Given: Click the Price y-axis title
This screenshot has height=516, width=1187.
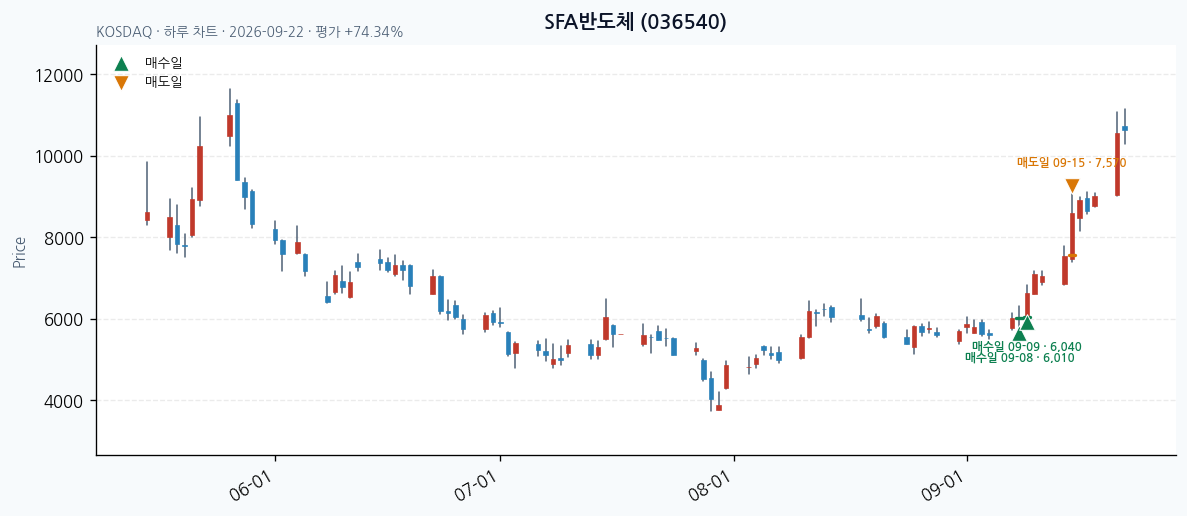Looking at the screenshot, I should pos(20,253).
